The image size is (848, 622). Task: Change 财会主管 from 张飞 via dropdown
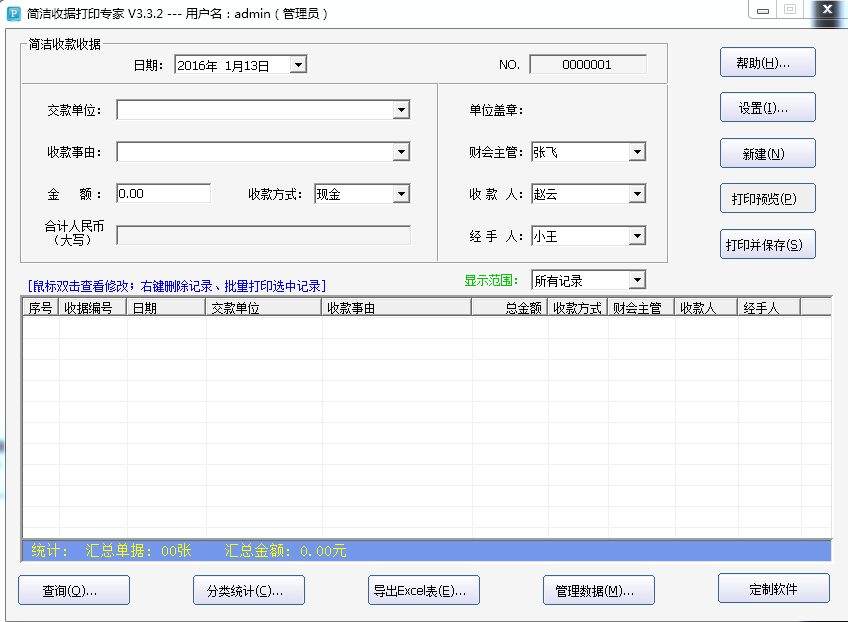pos(636,152)
